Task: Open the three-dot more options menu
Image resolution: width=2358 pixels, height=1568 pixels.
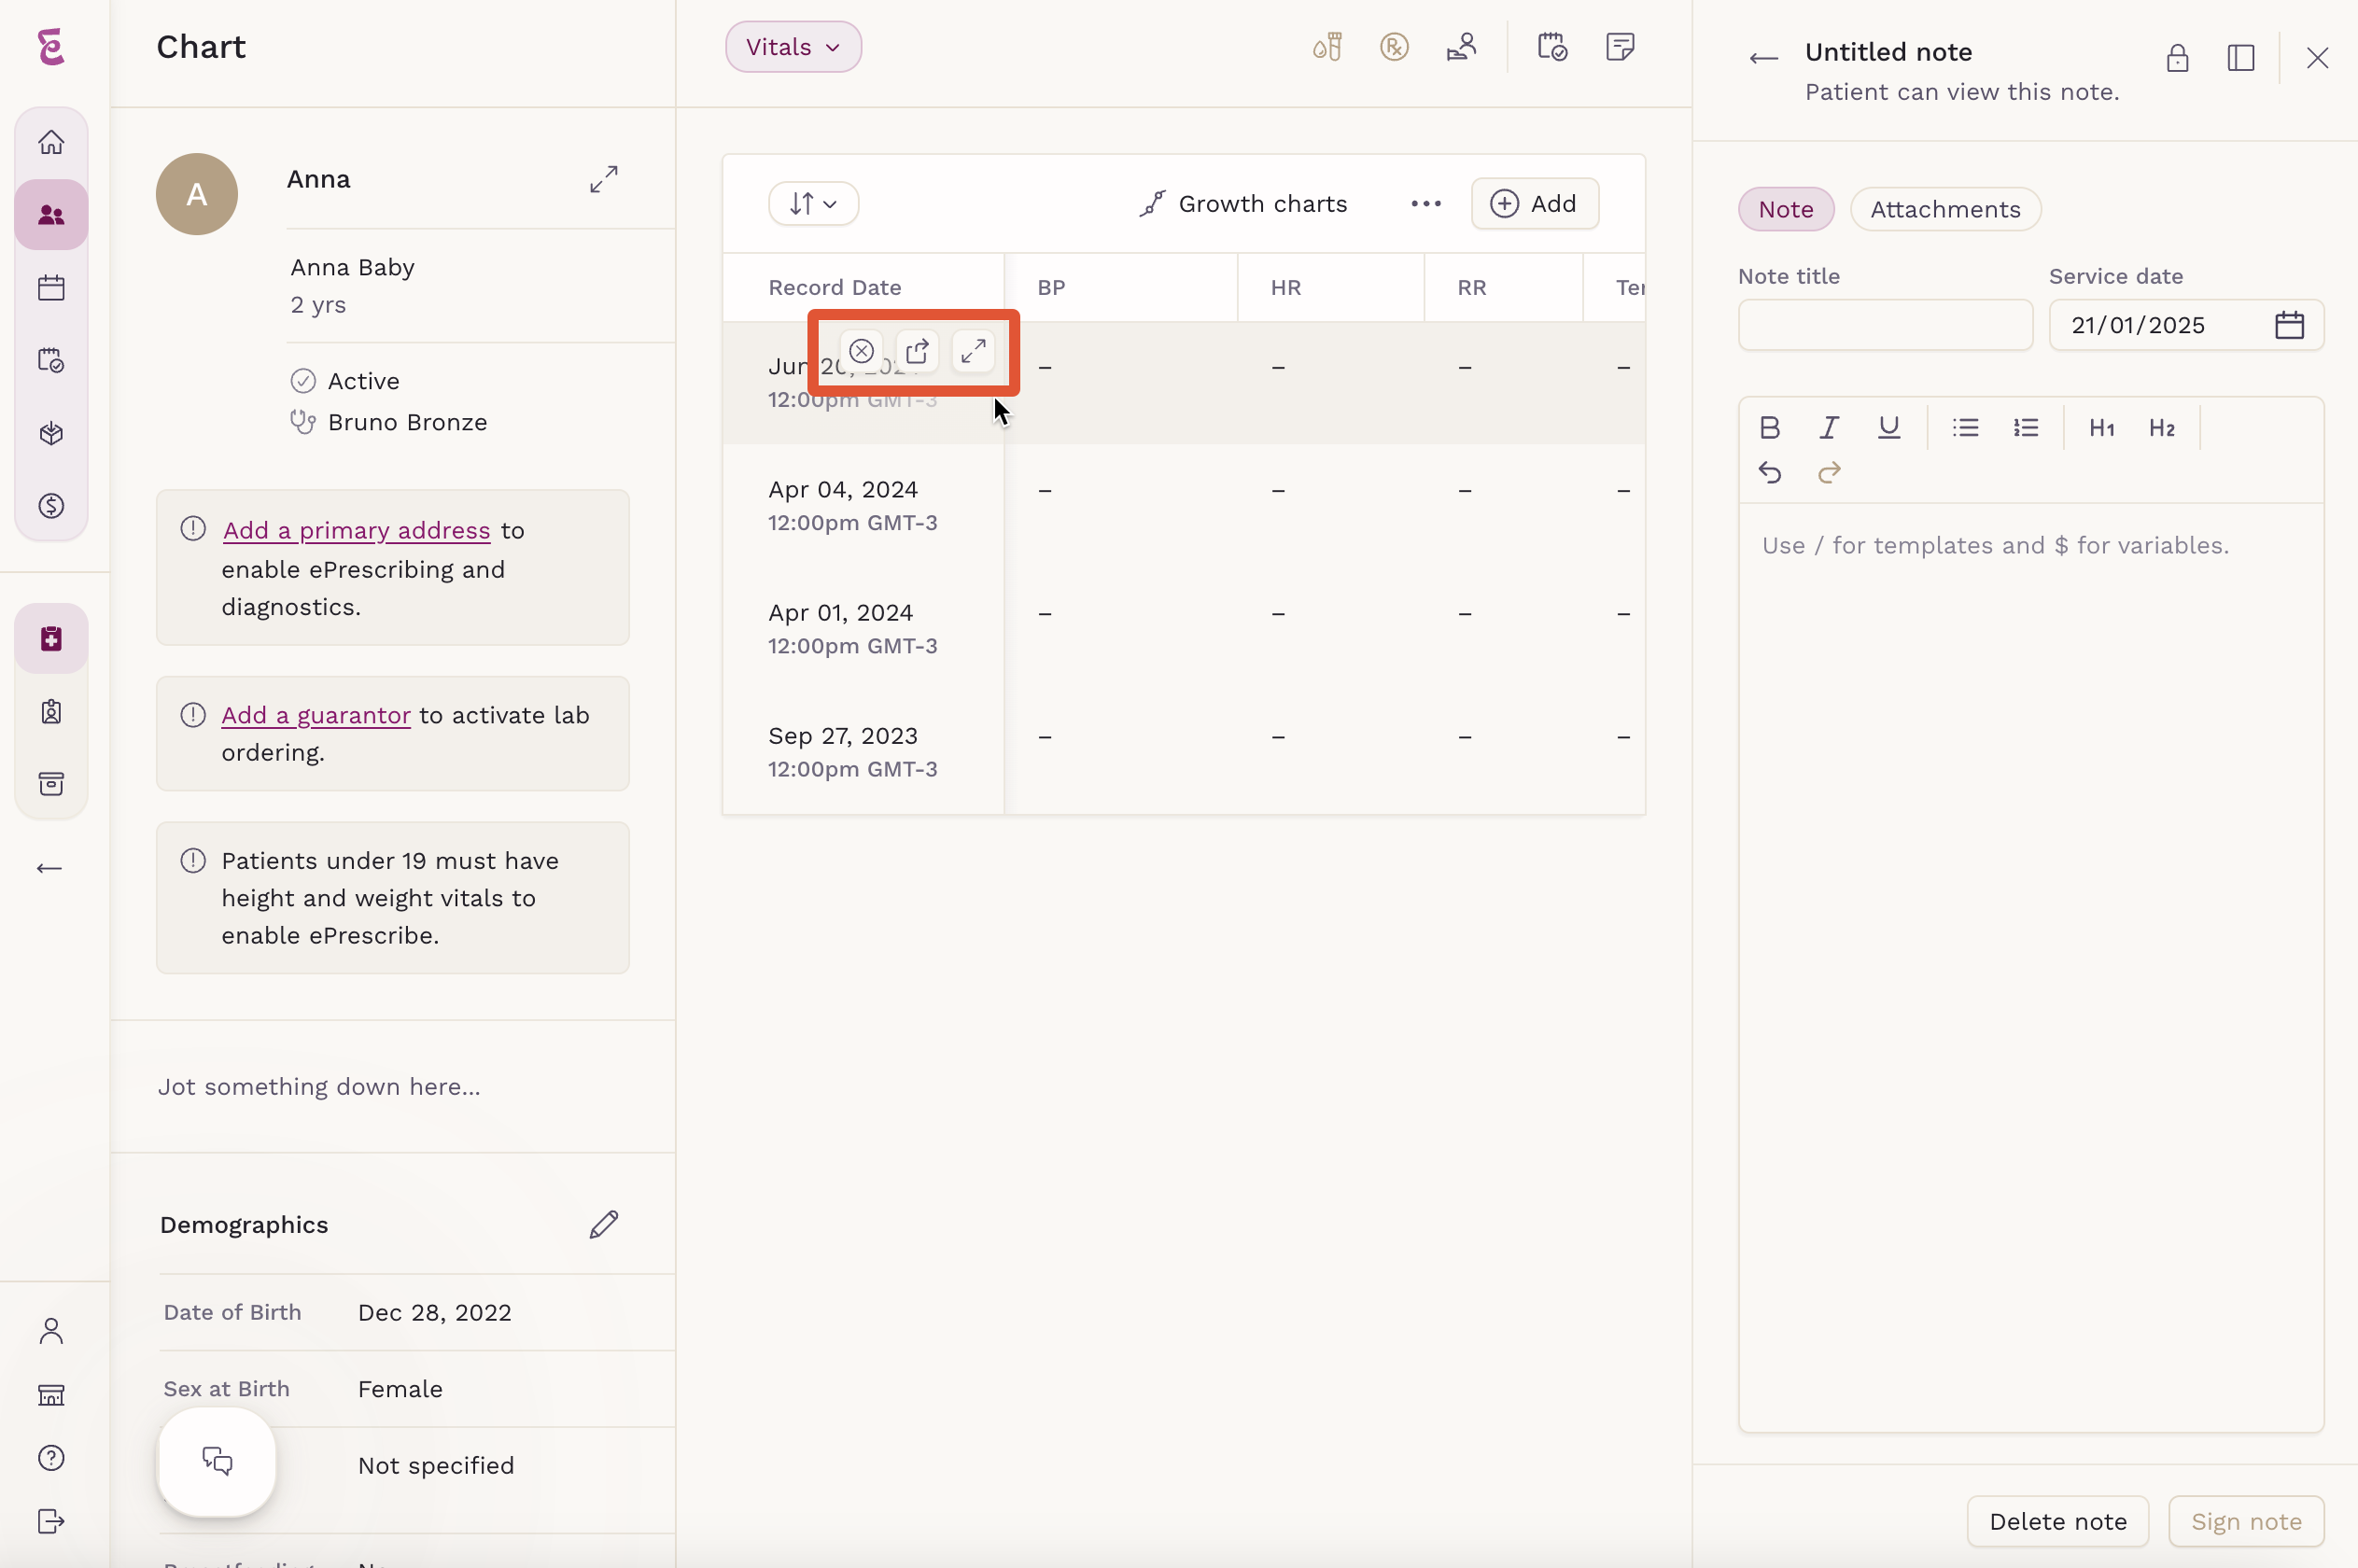Action: 1426,204
